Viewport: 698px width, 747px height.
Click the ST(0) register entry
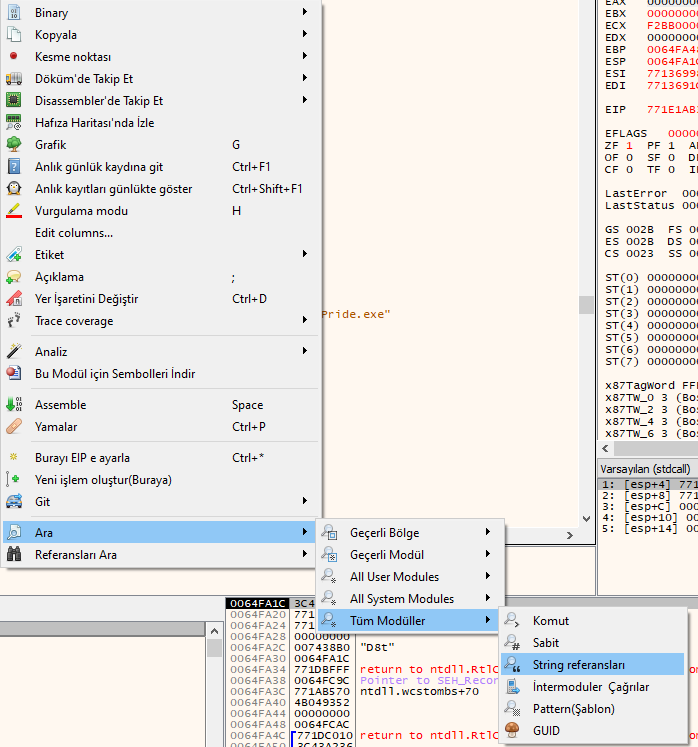click(x=651, y=277)
